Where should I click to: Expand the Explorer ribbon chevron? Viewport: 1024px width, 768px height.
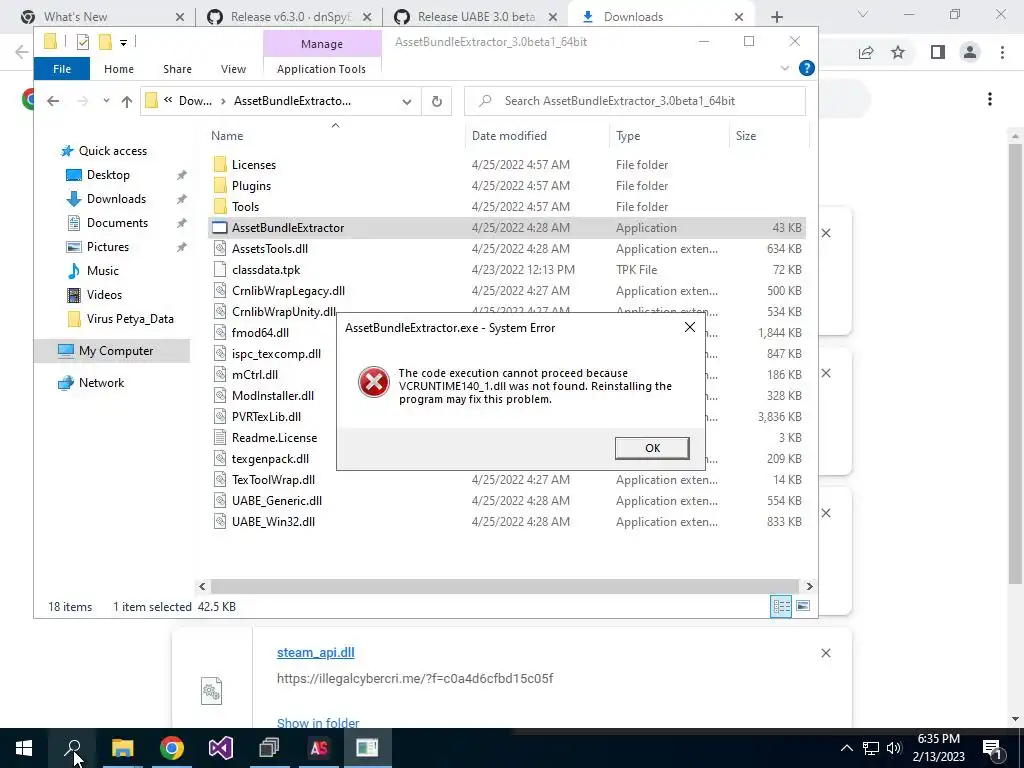(x=785, y=68)
